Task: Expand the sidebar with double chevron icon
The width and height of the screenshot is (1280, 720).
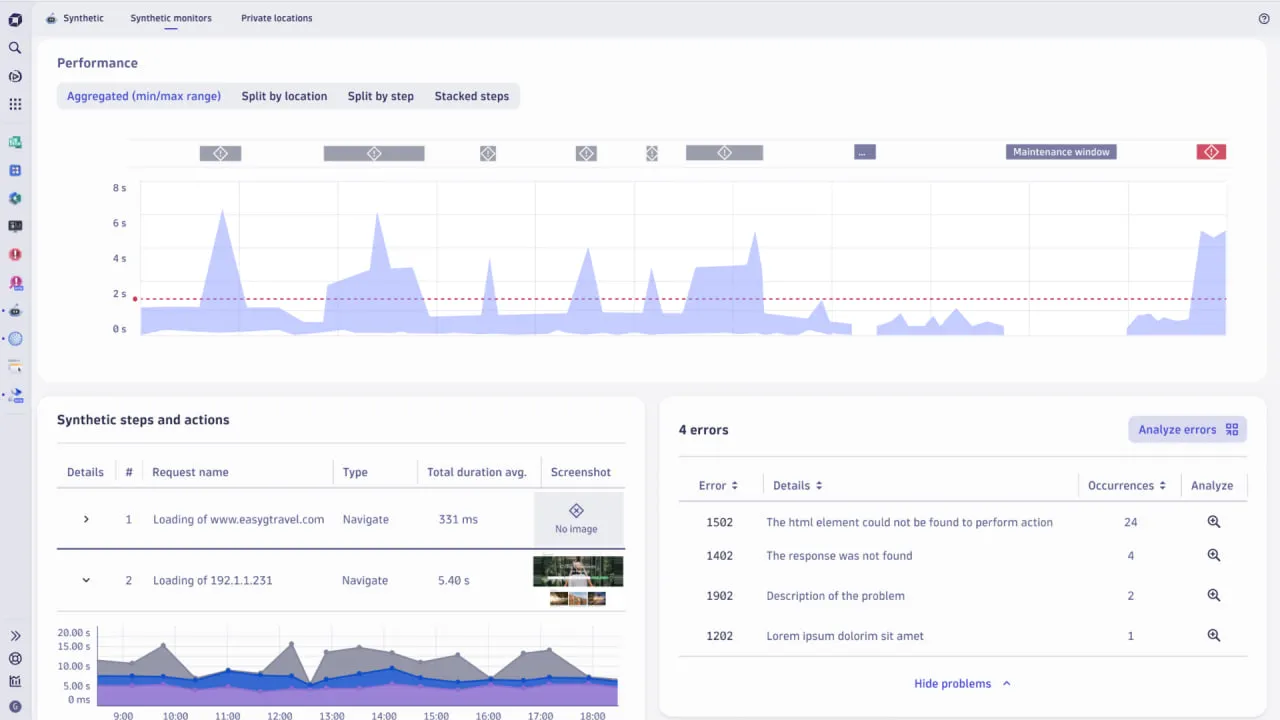Action: (x=15, y=636)
